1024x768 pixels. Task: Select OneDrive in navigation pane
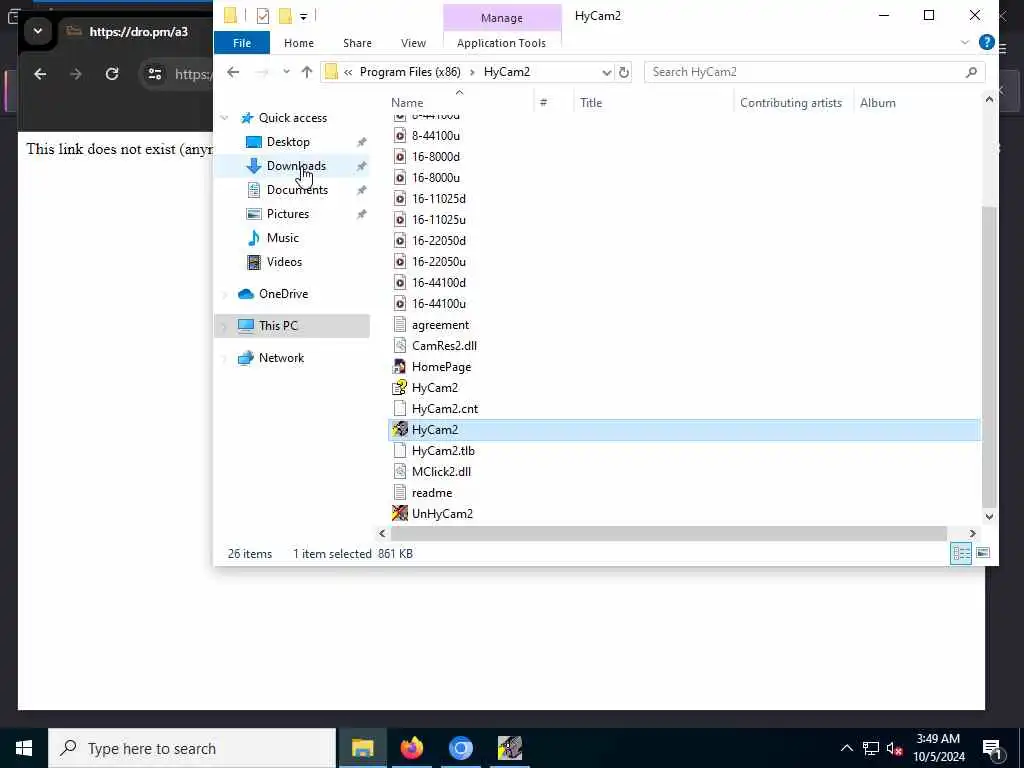click(x=283, y=294)
